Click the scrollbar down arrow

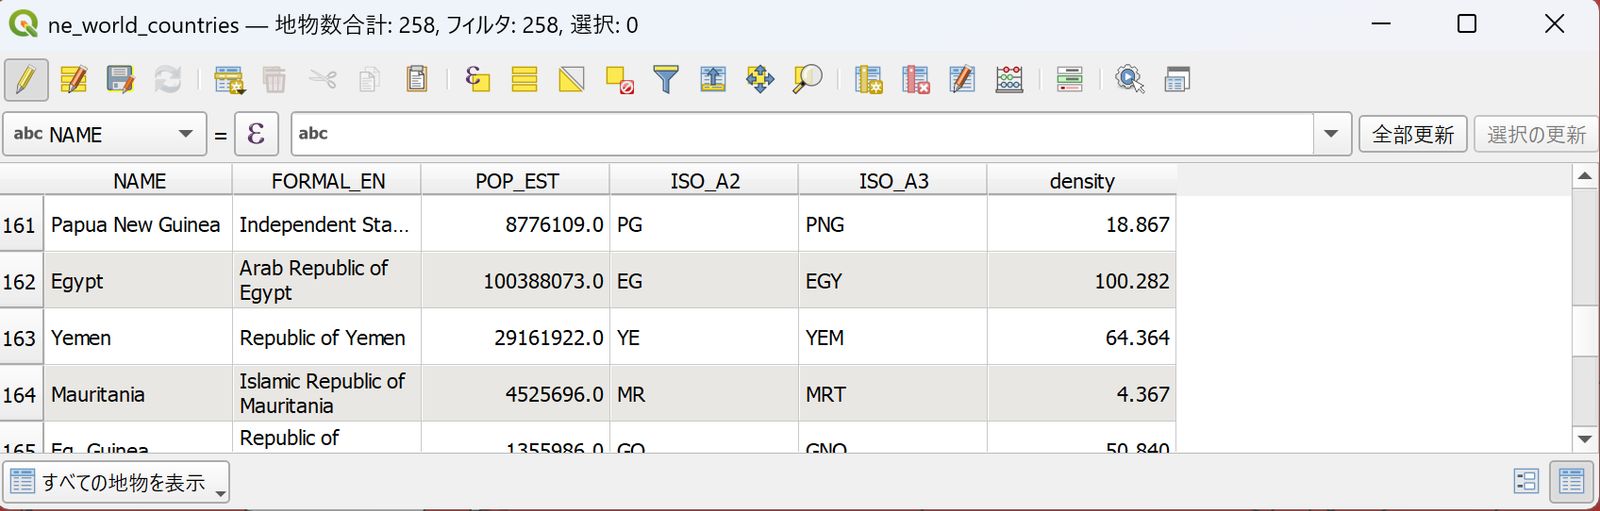pos(1585,439)
